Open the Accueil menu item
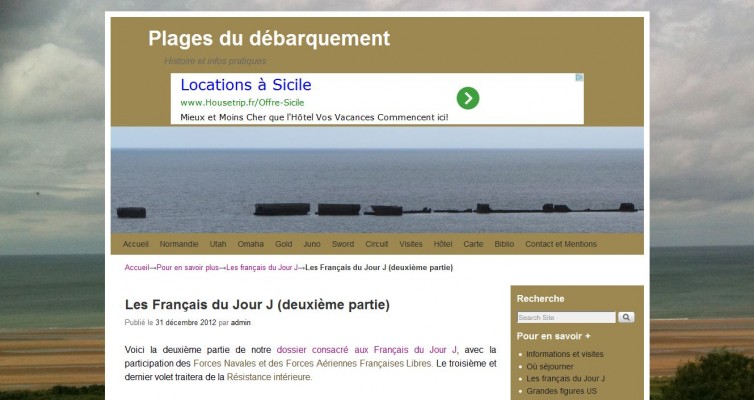754x400 pixels. (136, 244)
